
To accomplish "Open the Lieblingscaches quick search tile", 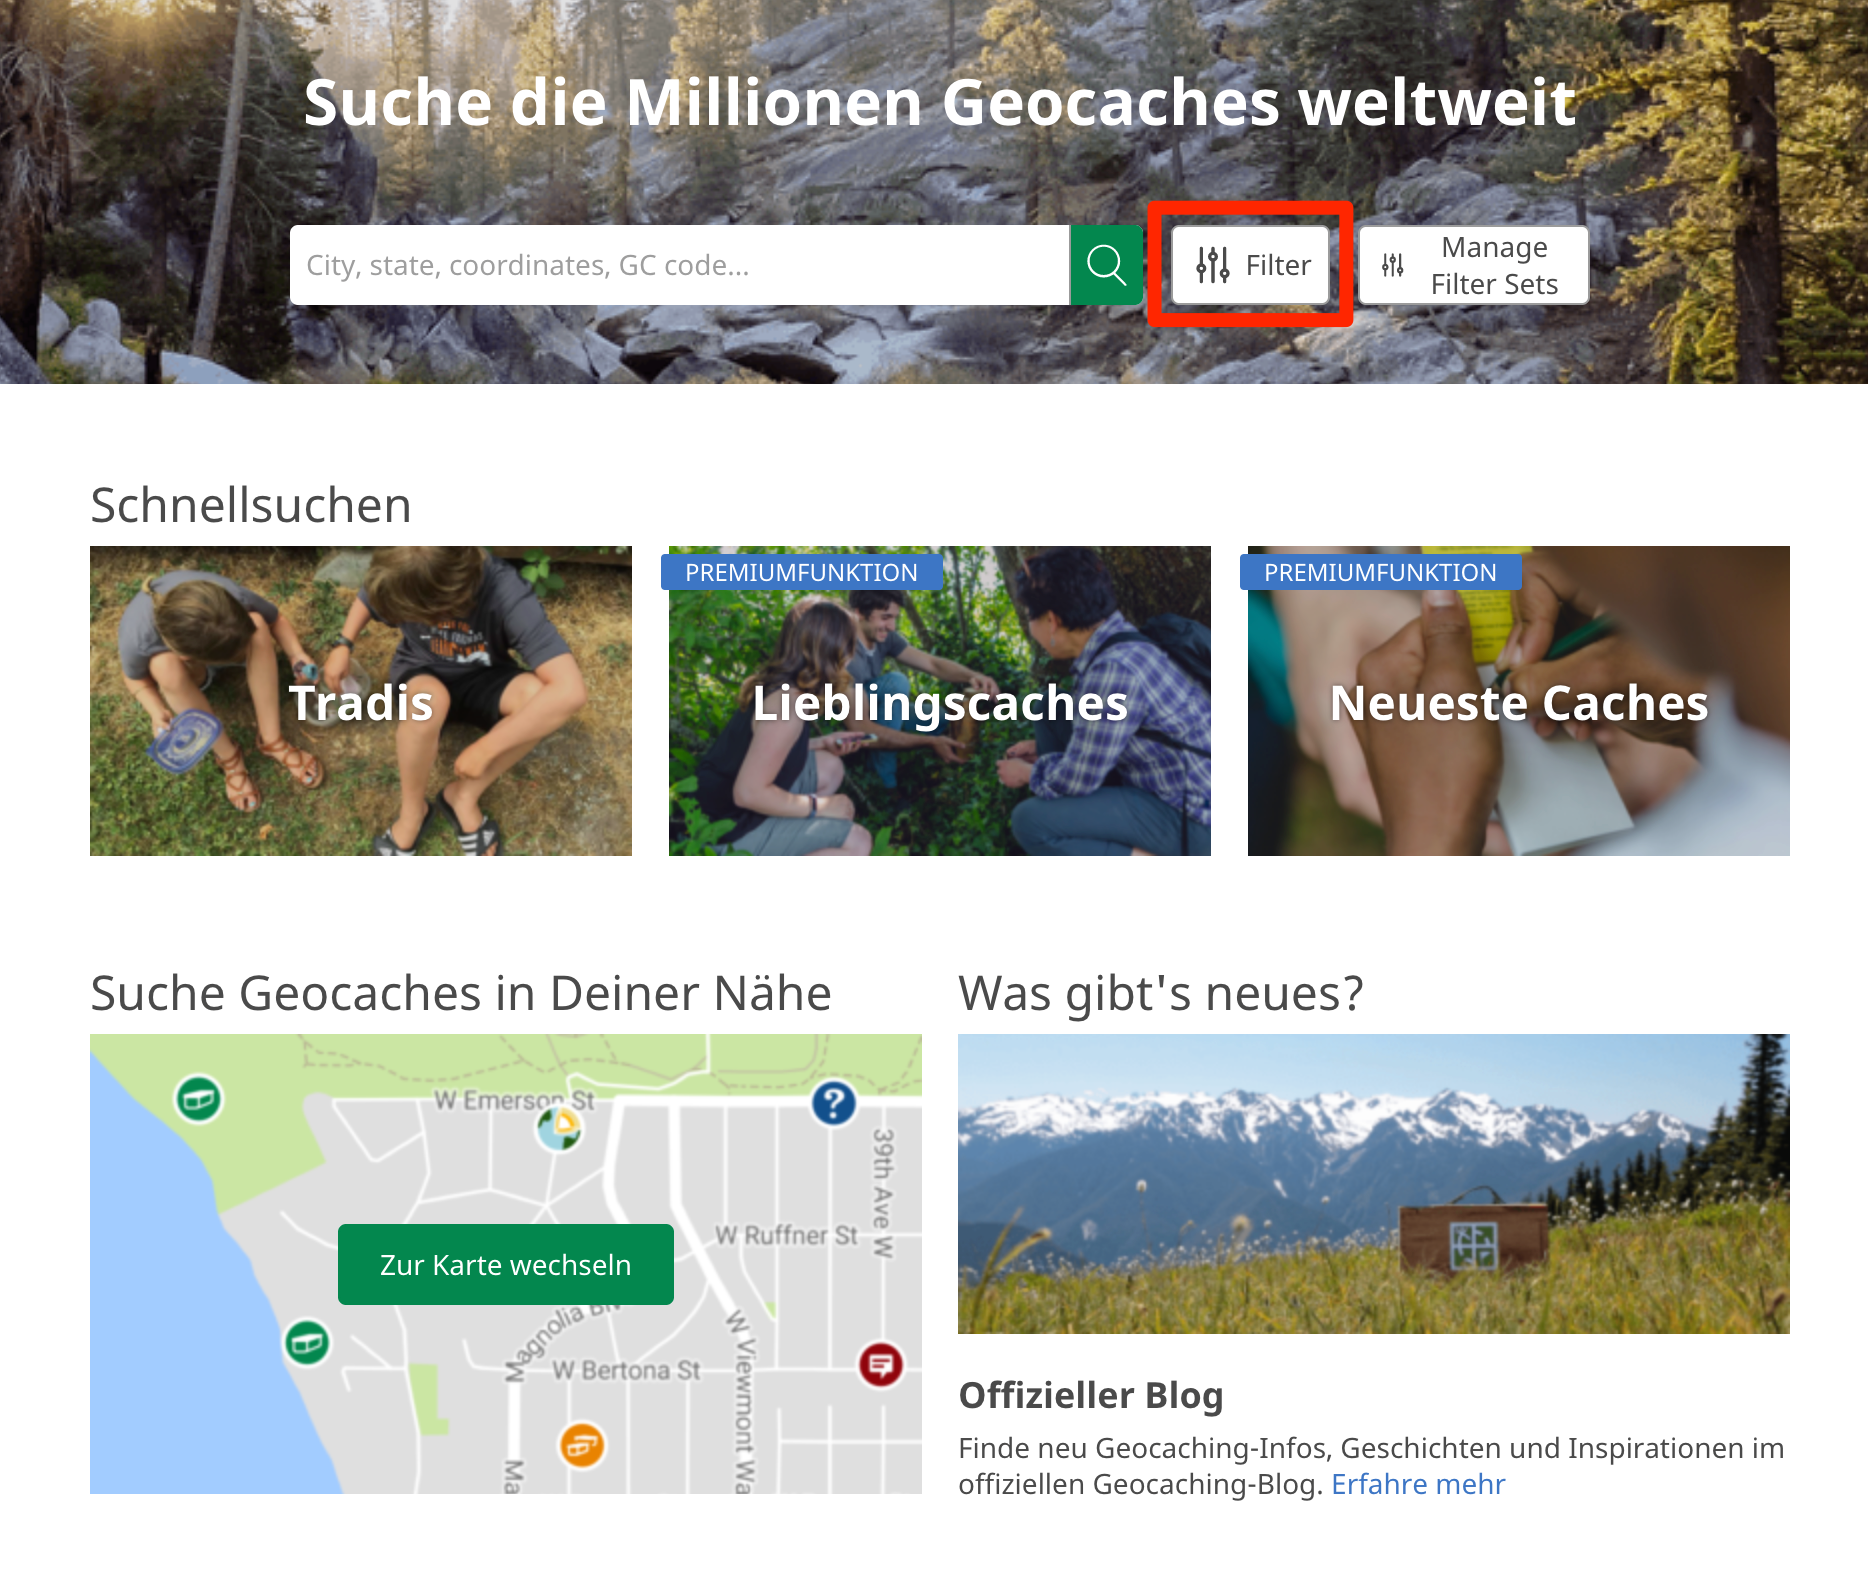I will point(940,701).
